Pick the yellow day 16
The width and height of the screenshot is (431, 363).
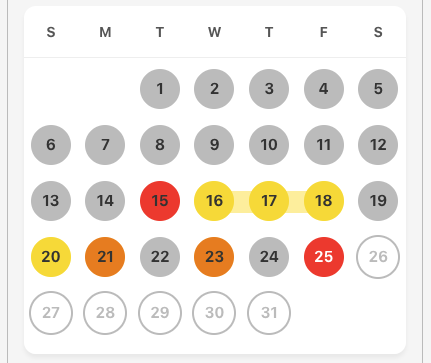pyautogui.click(x=214, y=201)
